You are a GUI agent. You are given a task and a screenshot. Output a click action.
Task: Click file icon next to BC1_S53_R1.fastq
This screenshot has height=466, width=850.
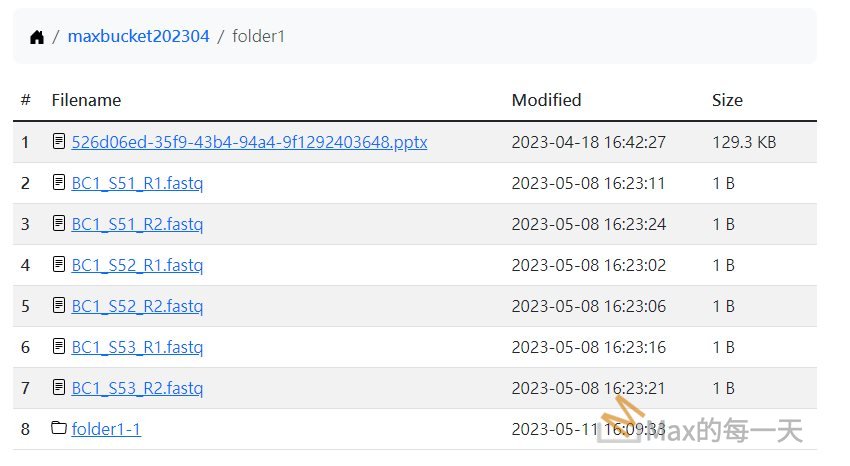[x=59, y=347]
